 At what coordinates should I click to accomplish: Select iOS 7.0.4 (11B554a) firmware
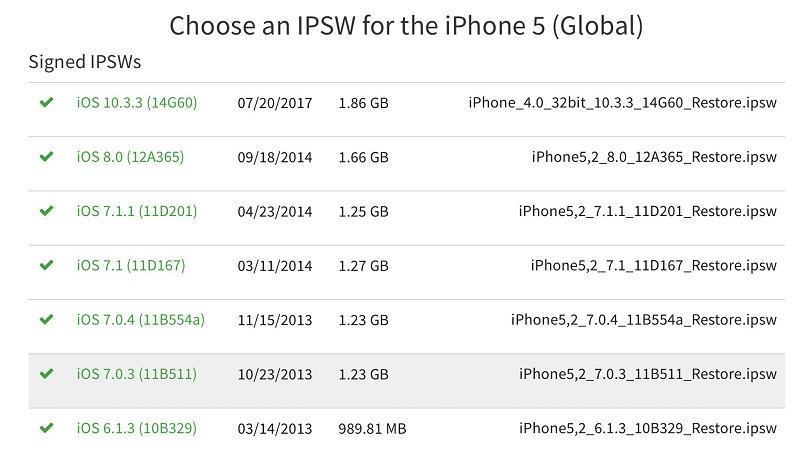click(x=141, y=320)
